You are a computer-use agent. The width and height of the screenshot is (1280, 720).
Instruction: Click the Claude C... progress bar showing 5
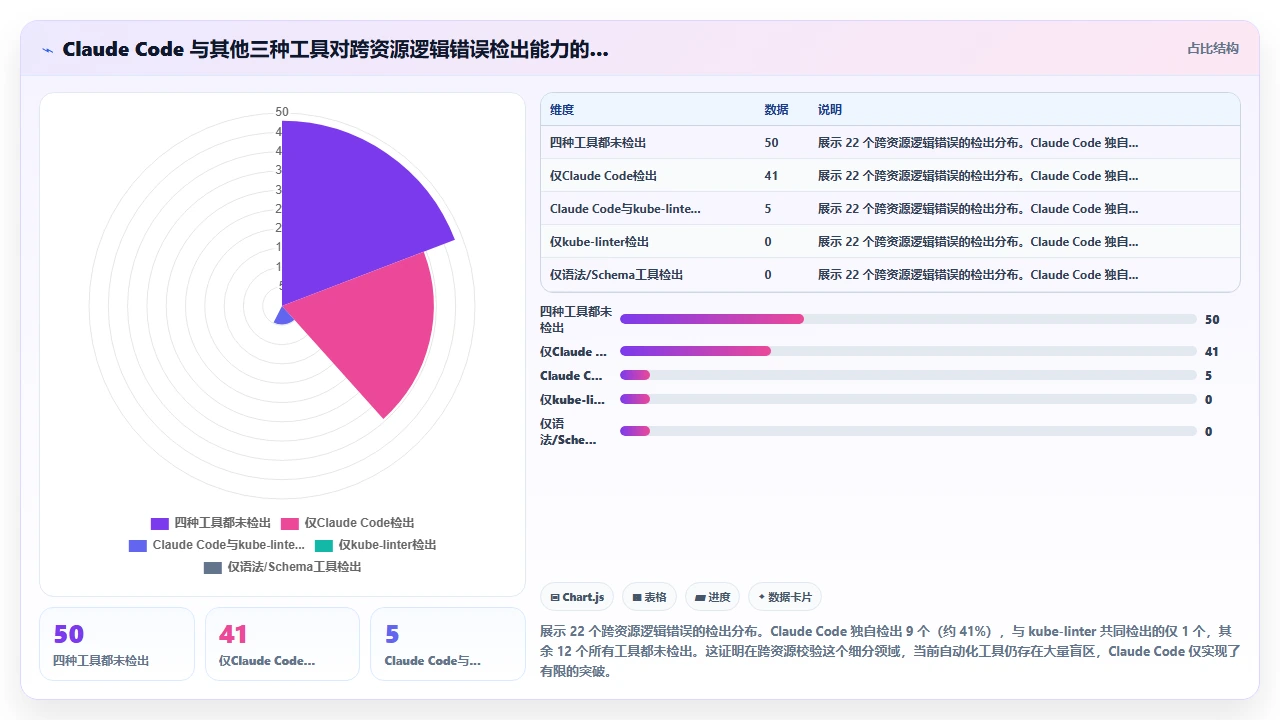click(x=908, y=375)
